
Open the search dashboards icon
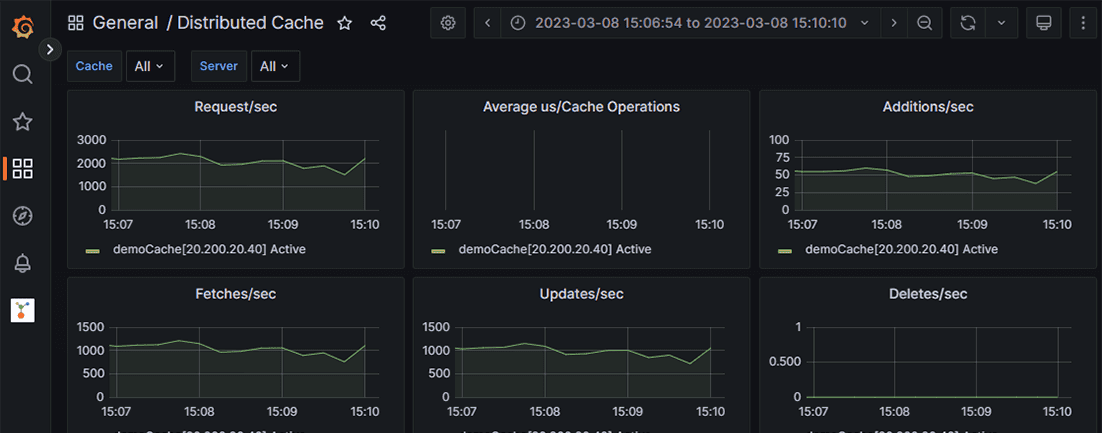click(x=23, y=74)
